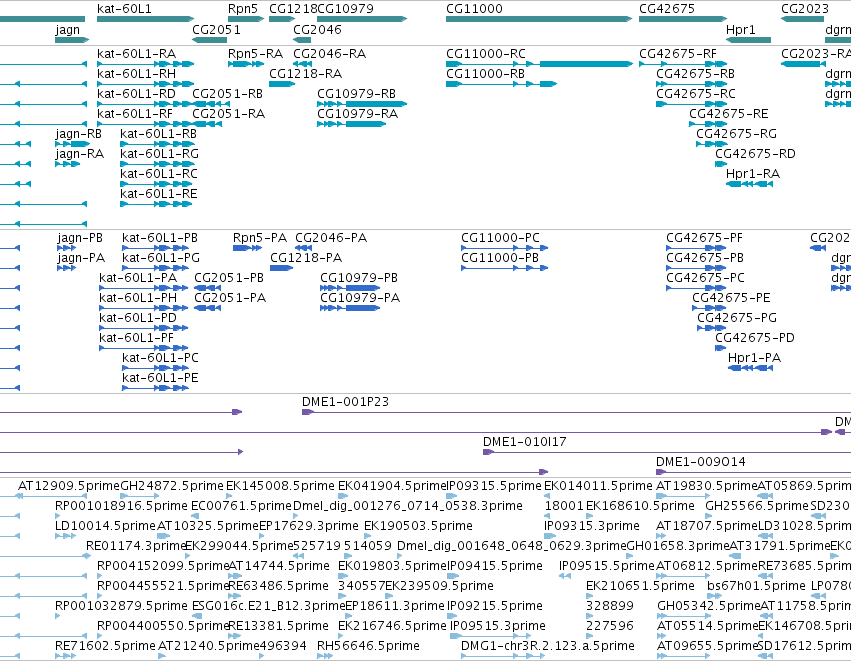Select transcript kat-60L1-RC
Screen dimensions: 851x661
159,174
